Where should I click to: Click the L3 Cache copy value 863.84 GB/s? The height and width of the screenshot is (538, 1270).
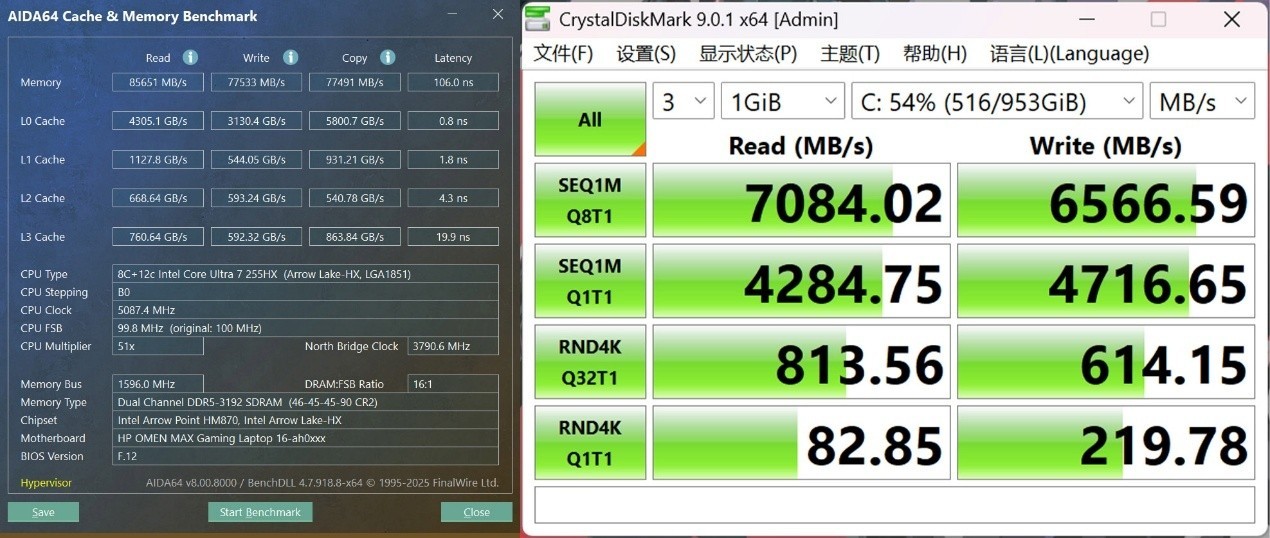pyautogui.click(x=354, y=237)
